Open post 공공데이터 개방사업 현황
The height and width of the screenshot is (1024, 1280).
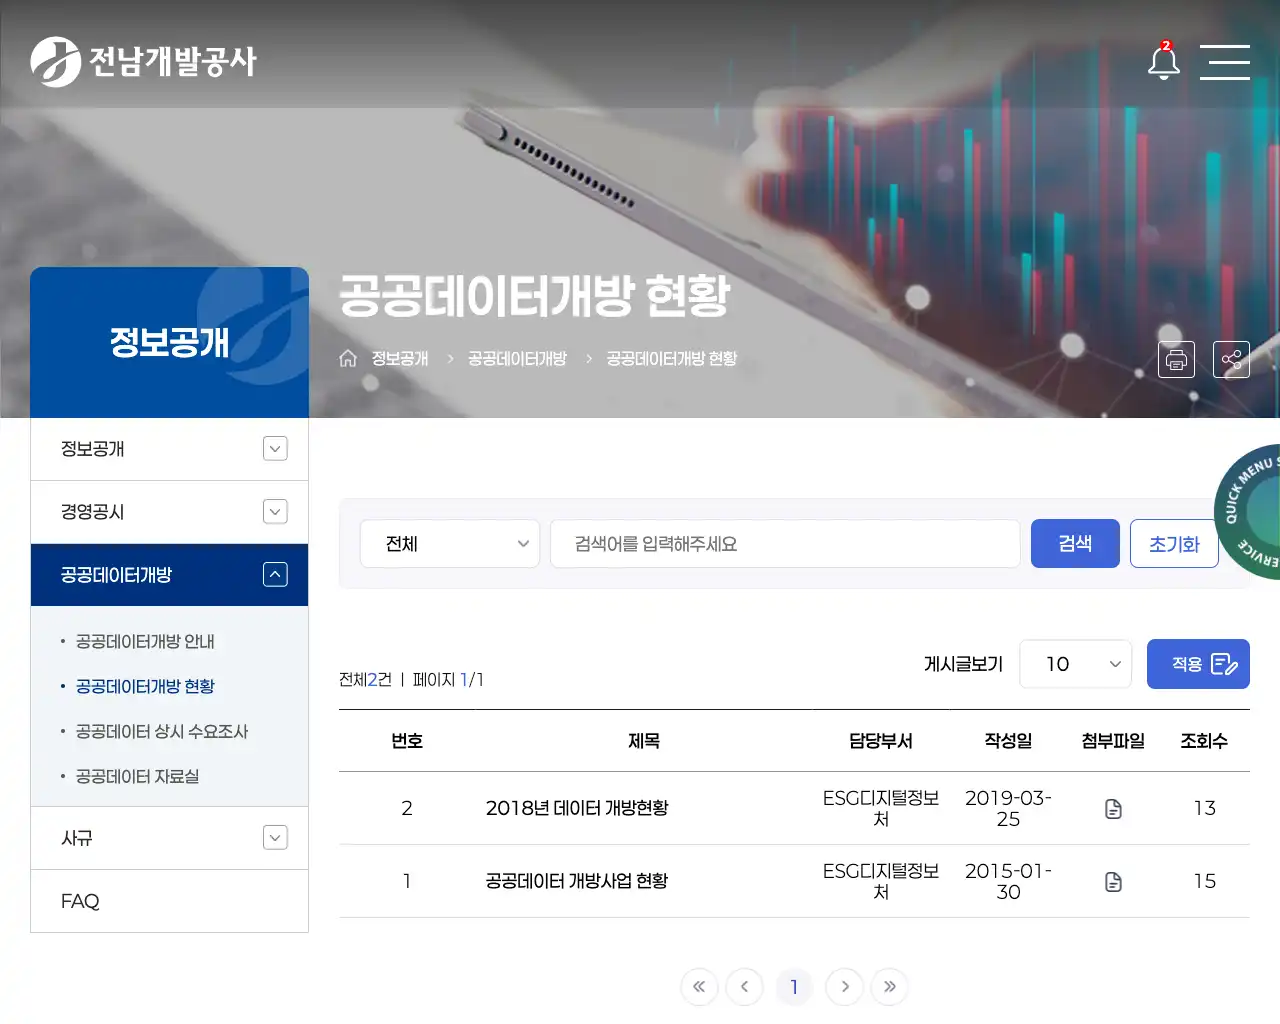577,881
